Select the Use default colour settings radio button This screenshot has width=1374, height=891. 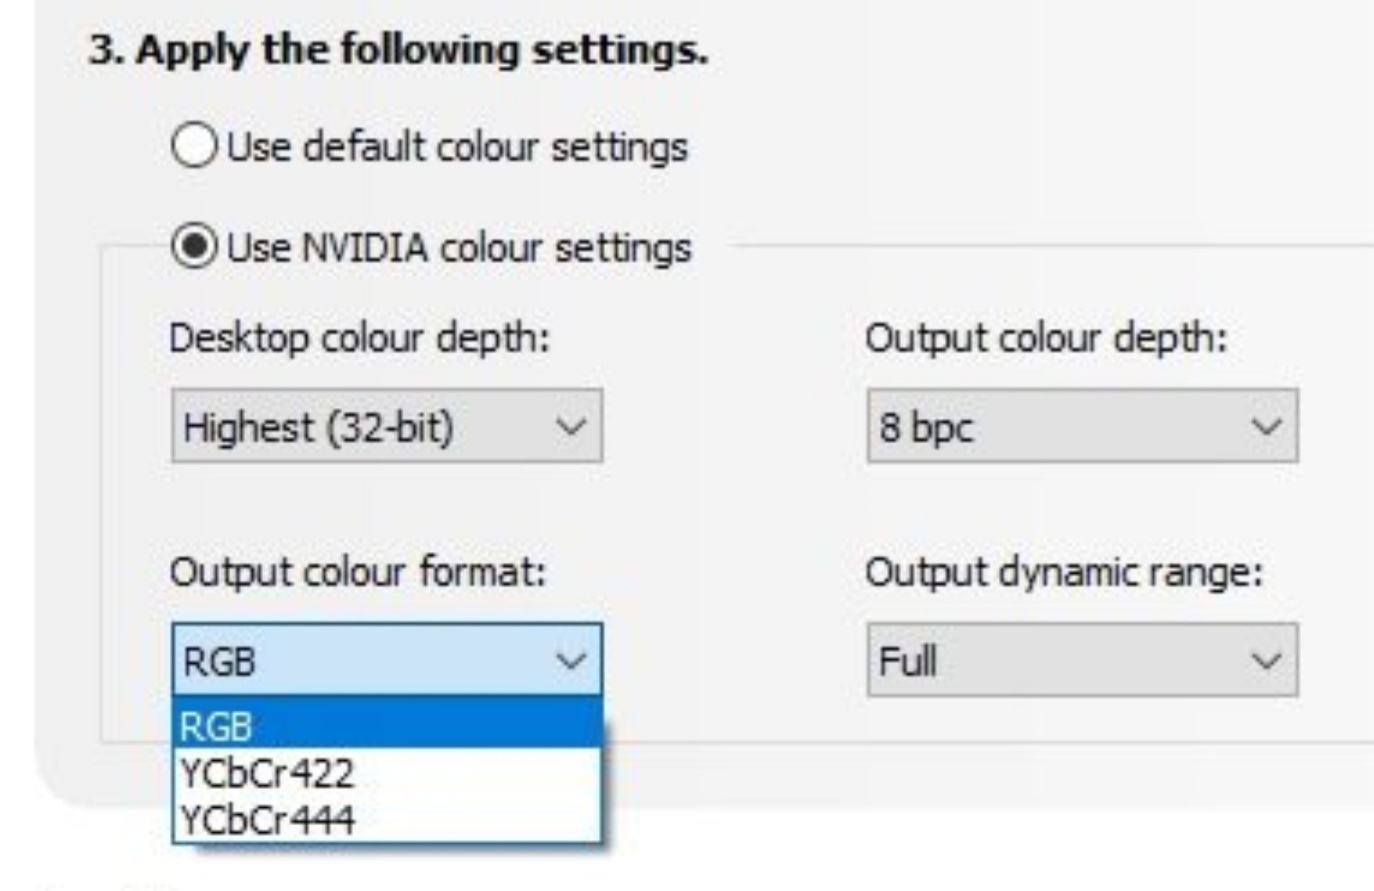(x=193, y=146)
